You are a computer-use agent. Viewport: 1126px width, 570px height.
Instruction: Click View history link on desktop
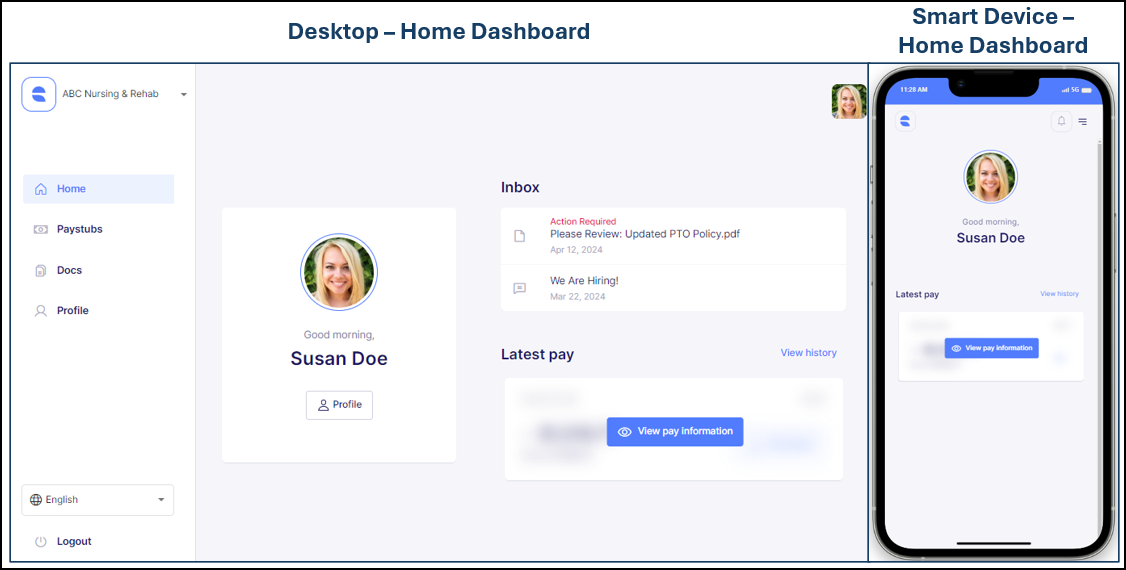coord(808,353)
